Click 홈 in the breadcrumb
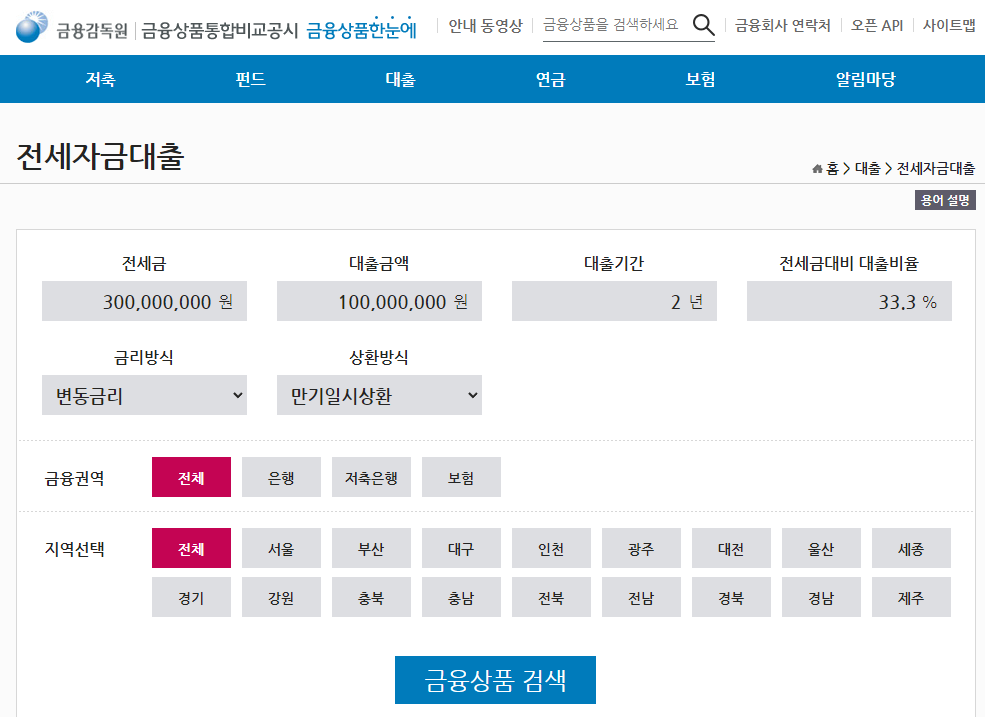Image resolution: width=985 pixels, height=717 pixels. (832, 168)
